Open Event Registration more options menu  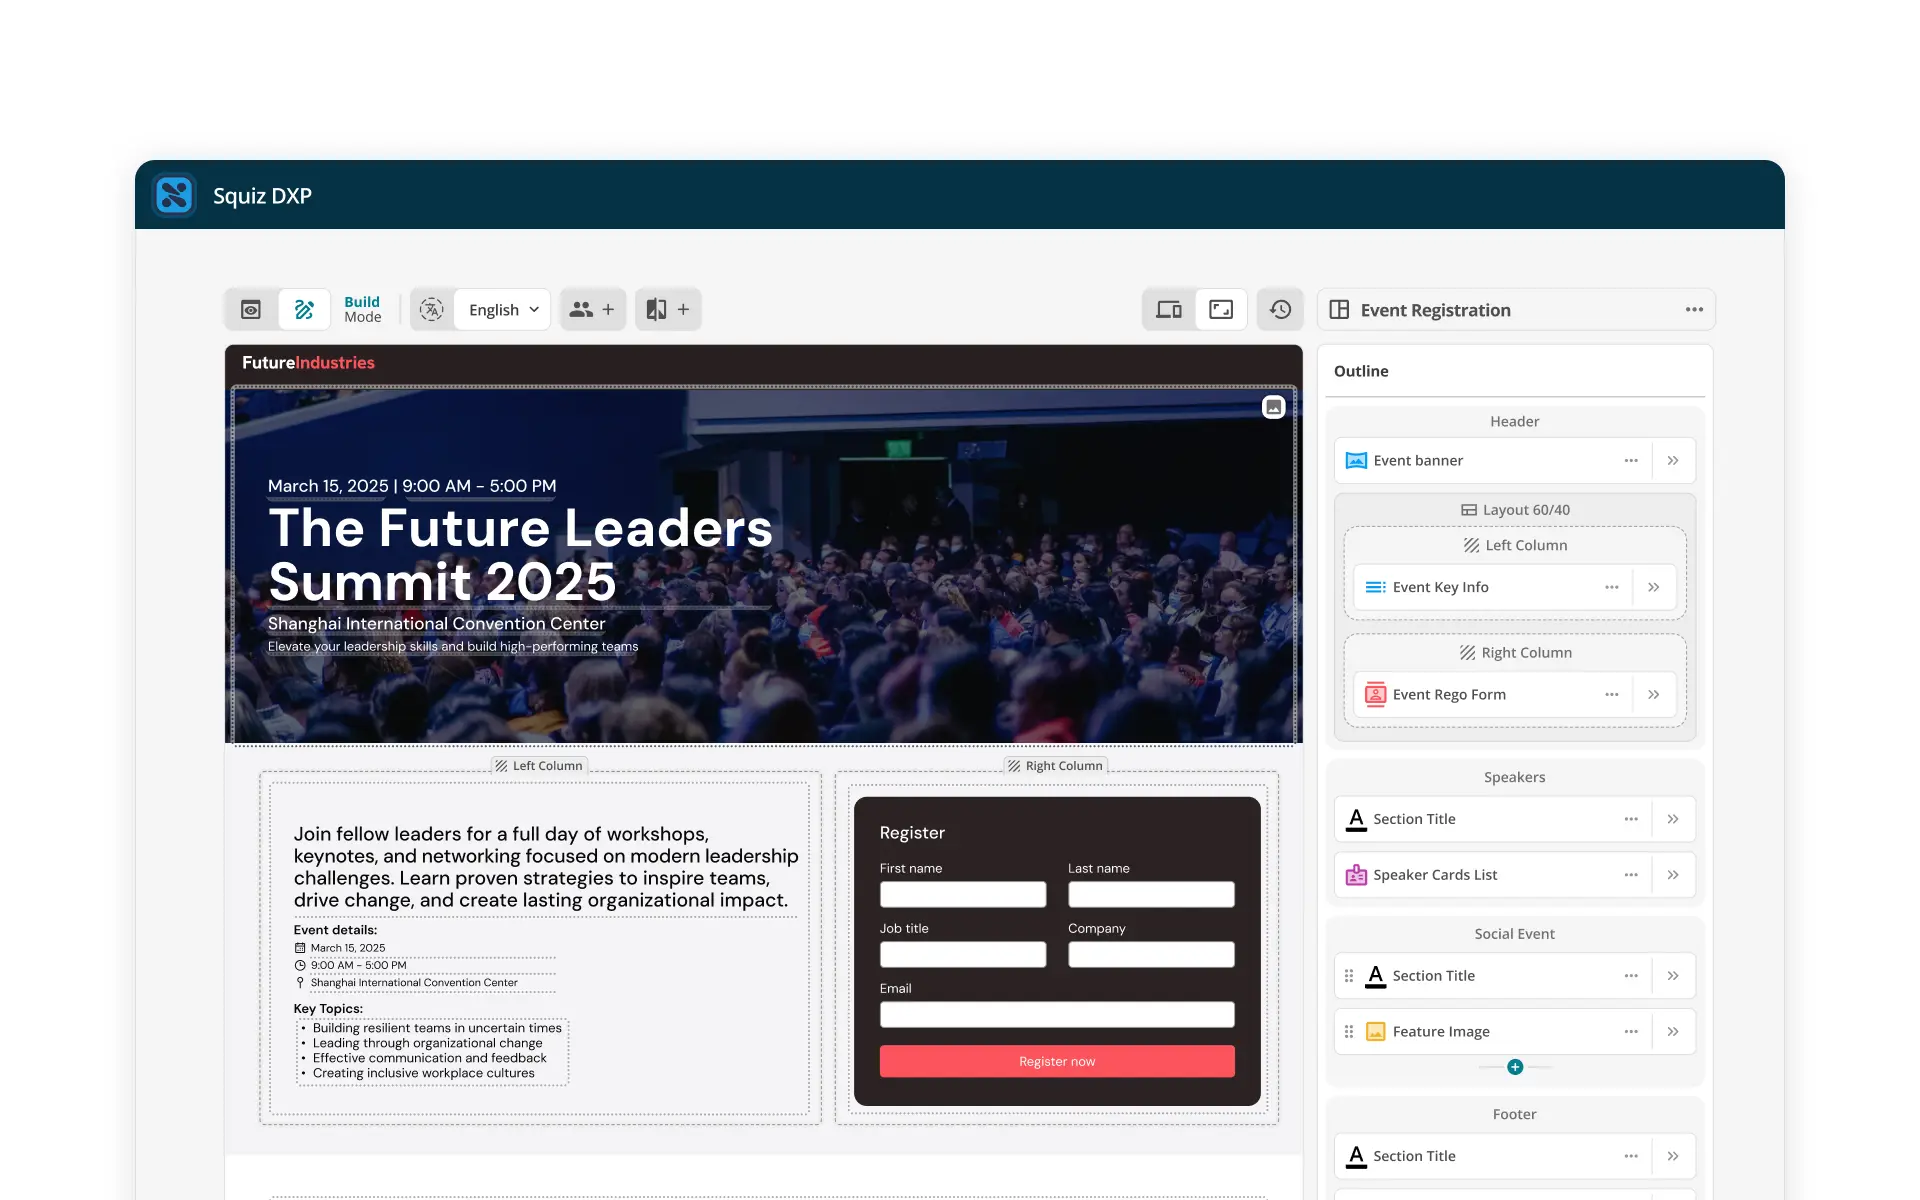1694,310
